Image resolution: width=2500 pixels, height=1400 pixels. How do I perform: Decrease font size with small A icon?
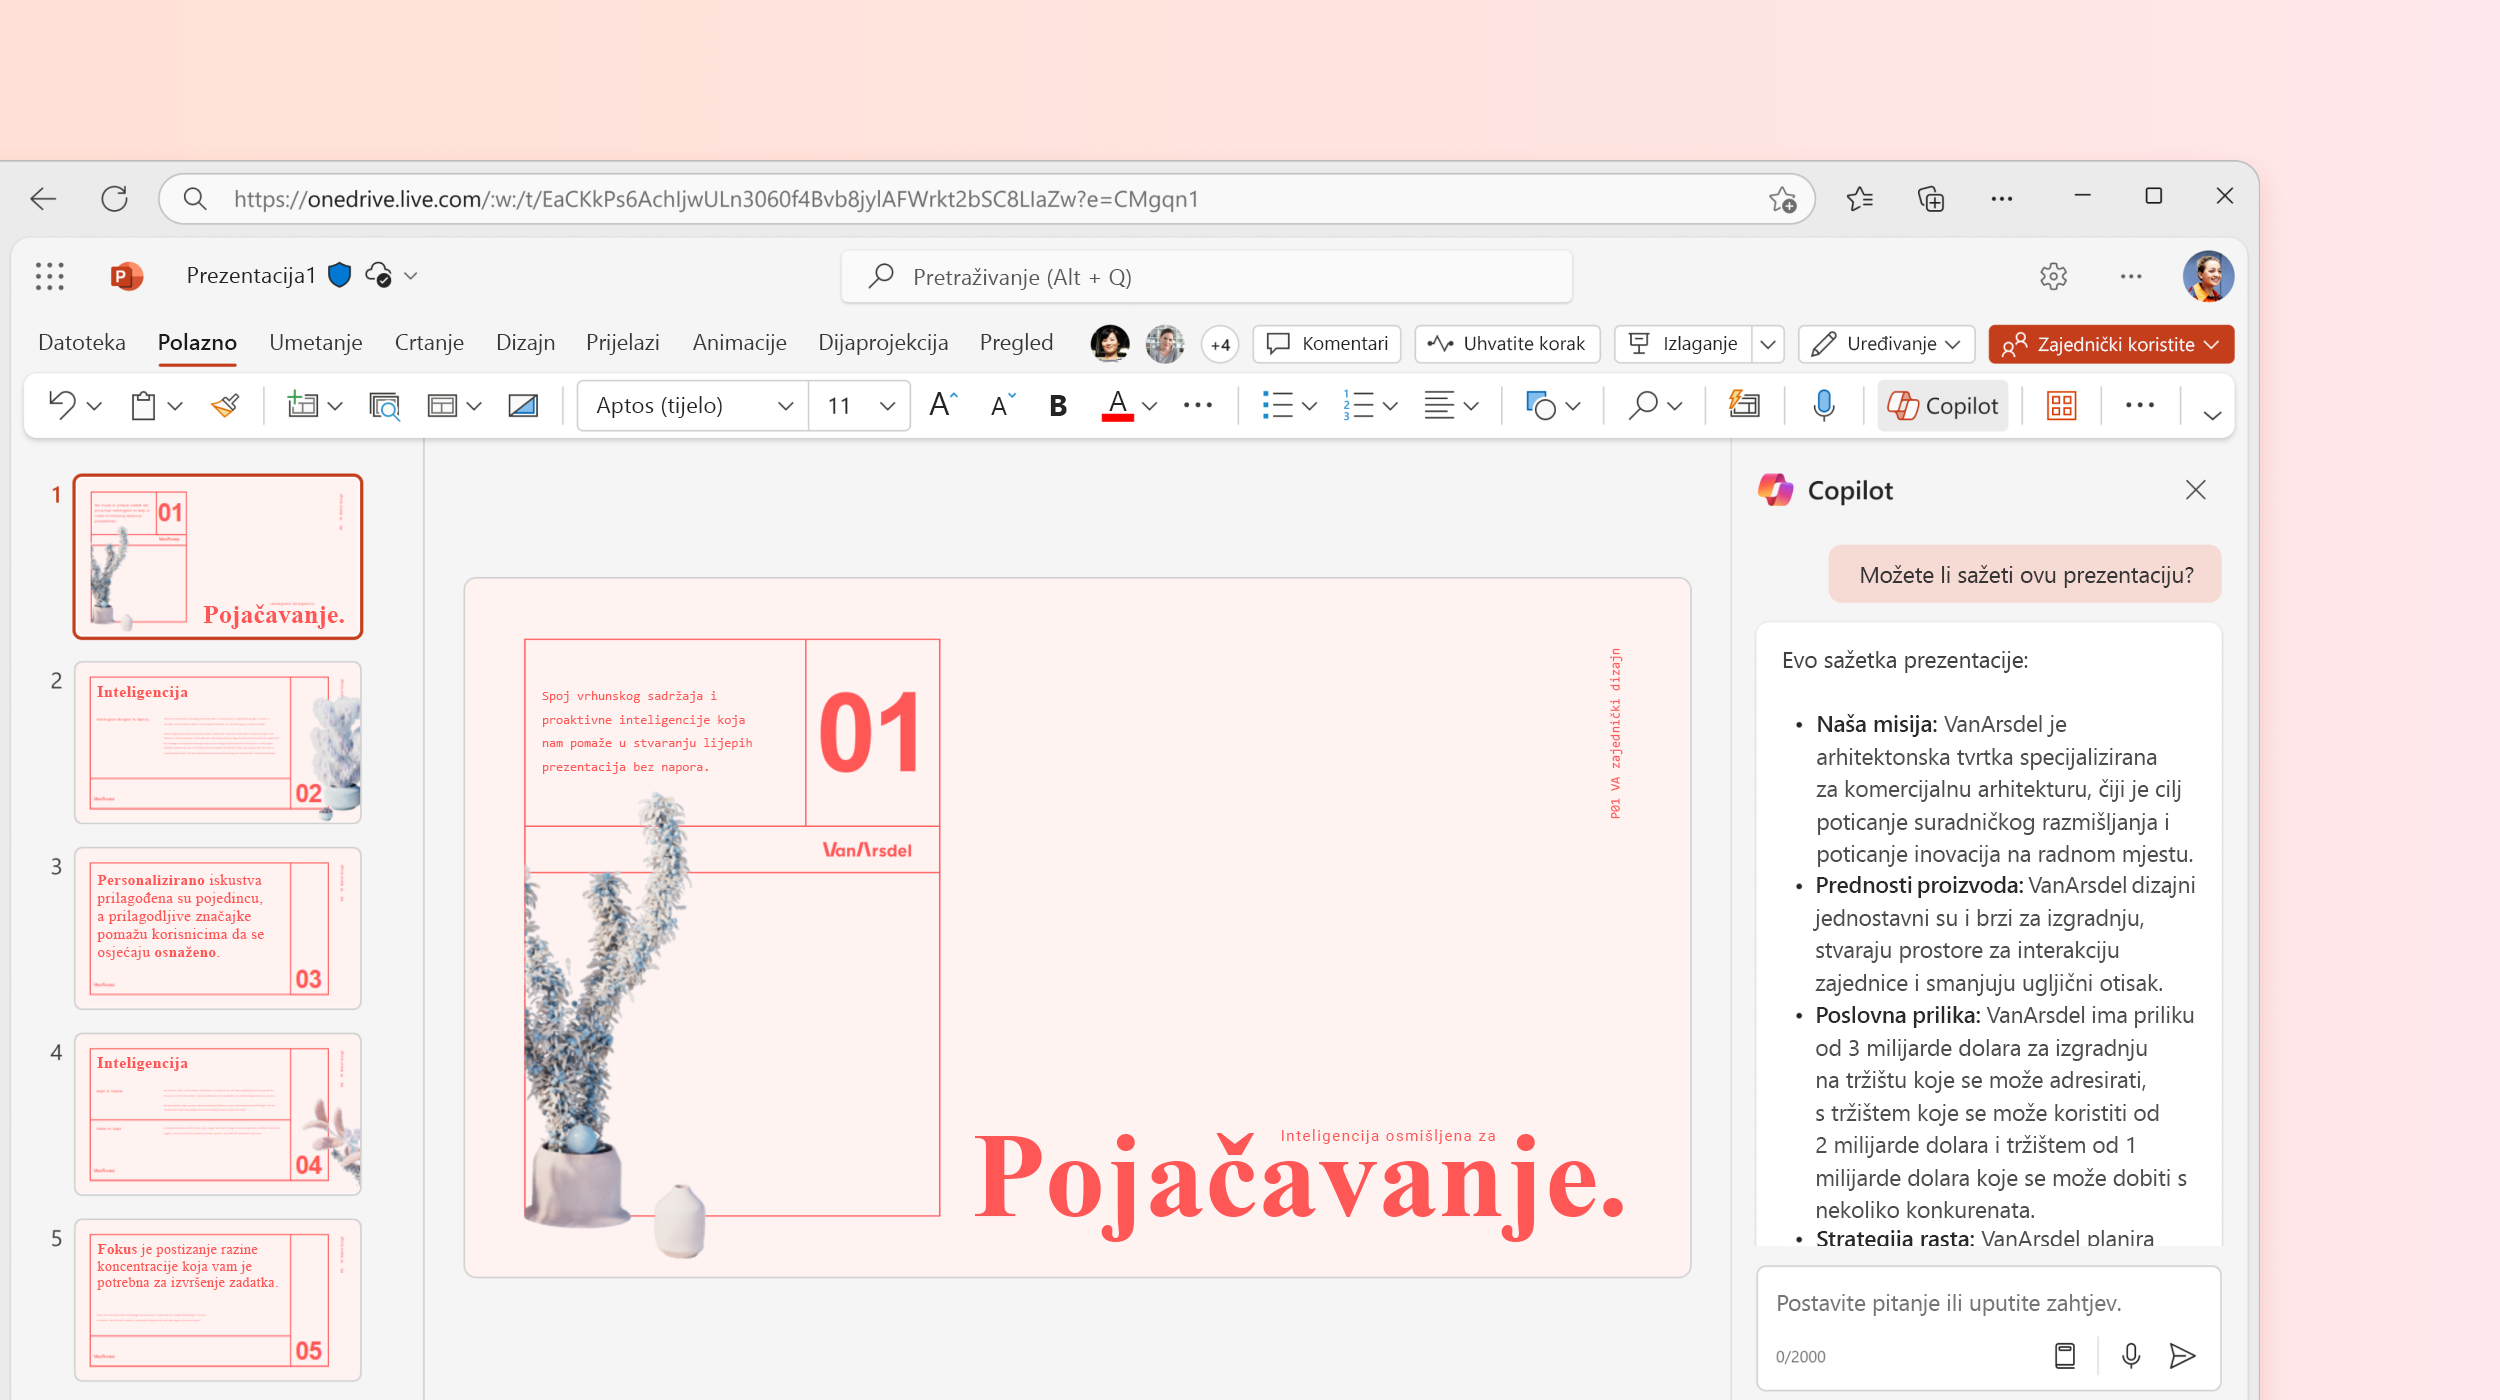click(x=1002, y=405)
